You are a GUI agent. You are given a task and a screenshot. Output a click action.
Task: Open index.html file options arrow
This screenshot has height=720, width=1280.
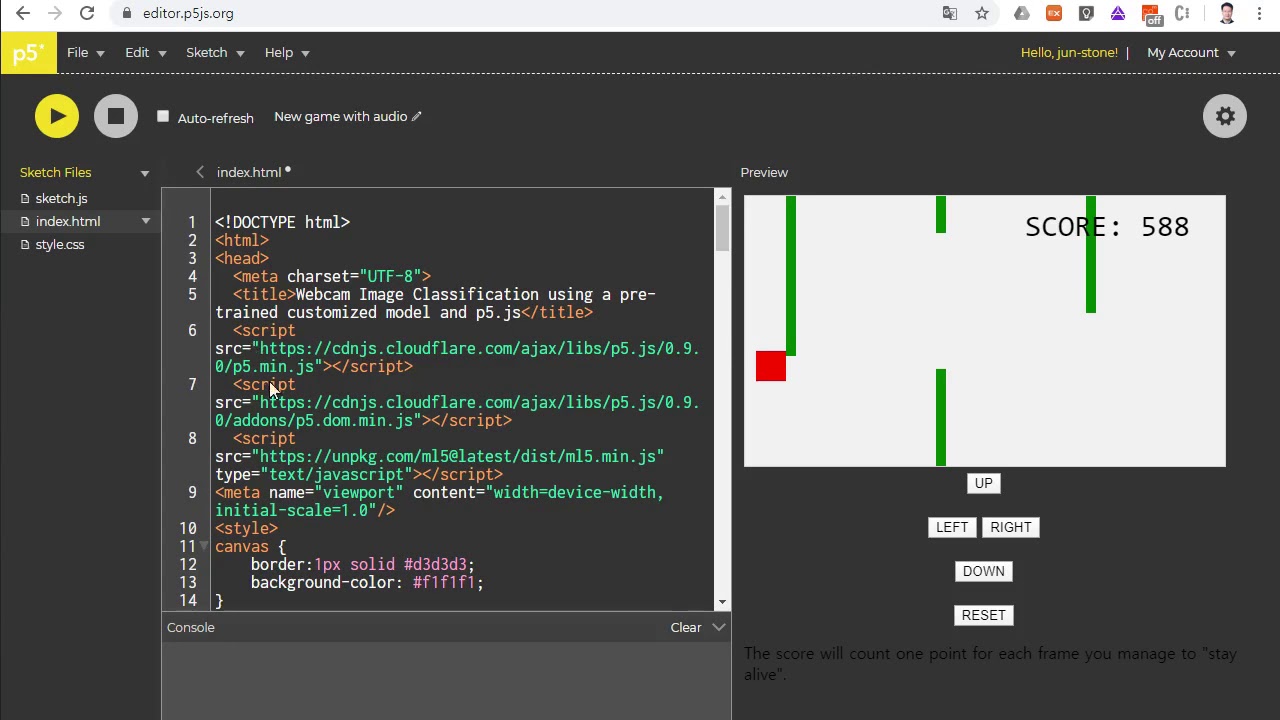click(146, 221)
